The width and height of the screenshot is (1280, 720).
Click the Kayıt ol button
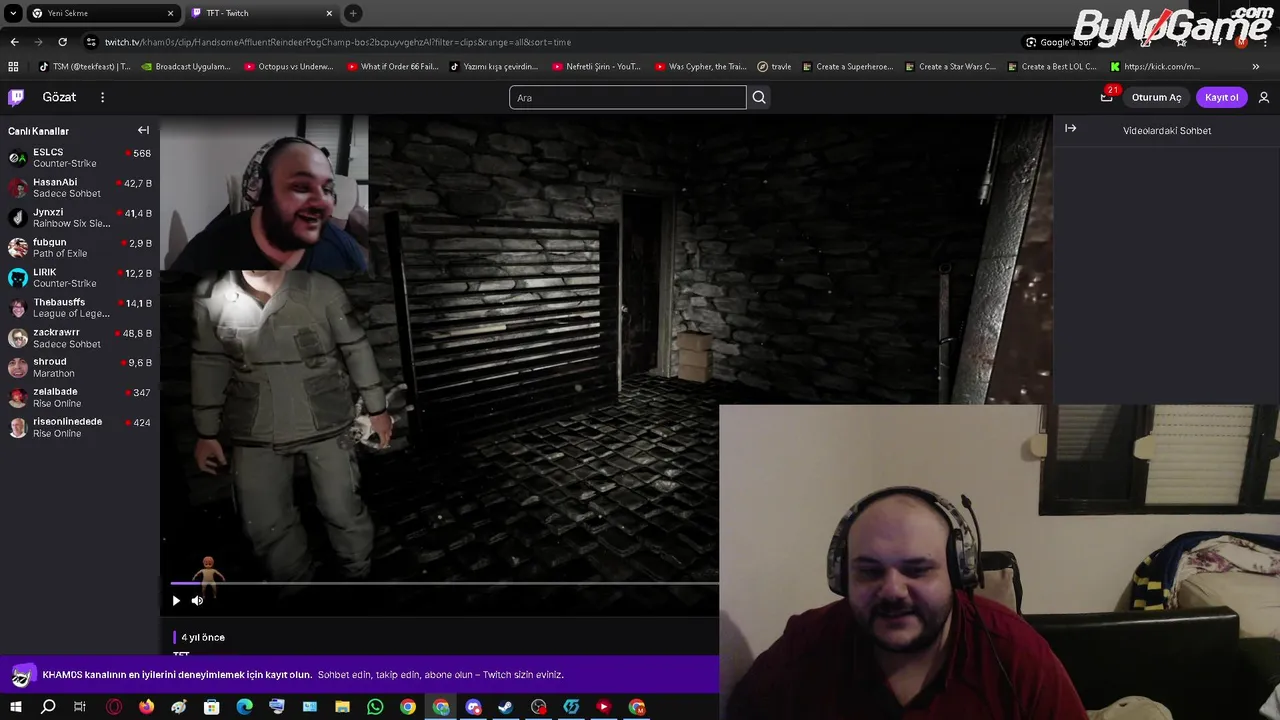[x=1221, y=97]
